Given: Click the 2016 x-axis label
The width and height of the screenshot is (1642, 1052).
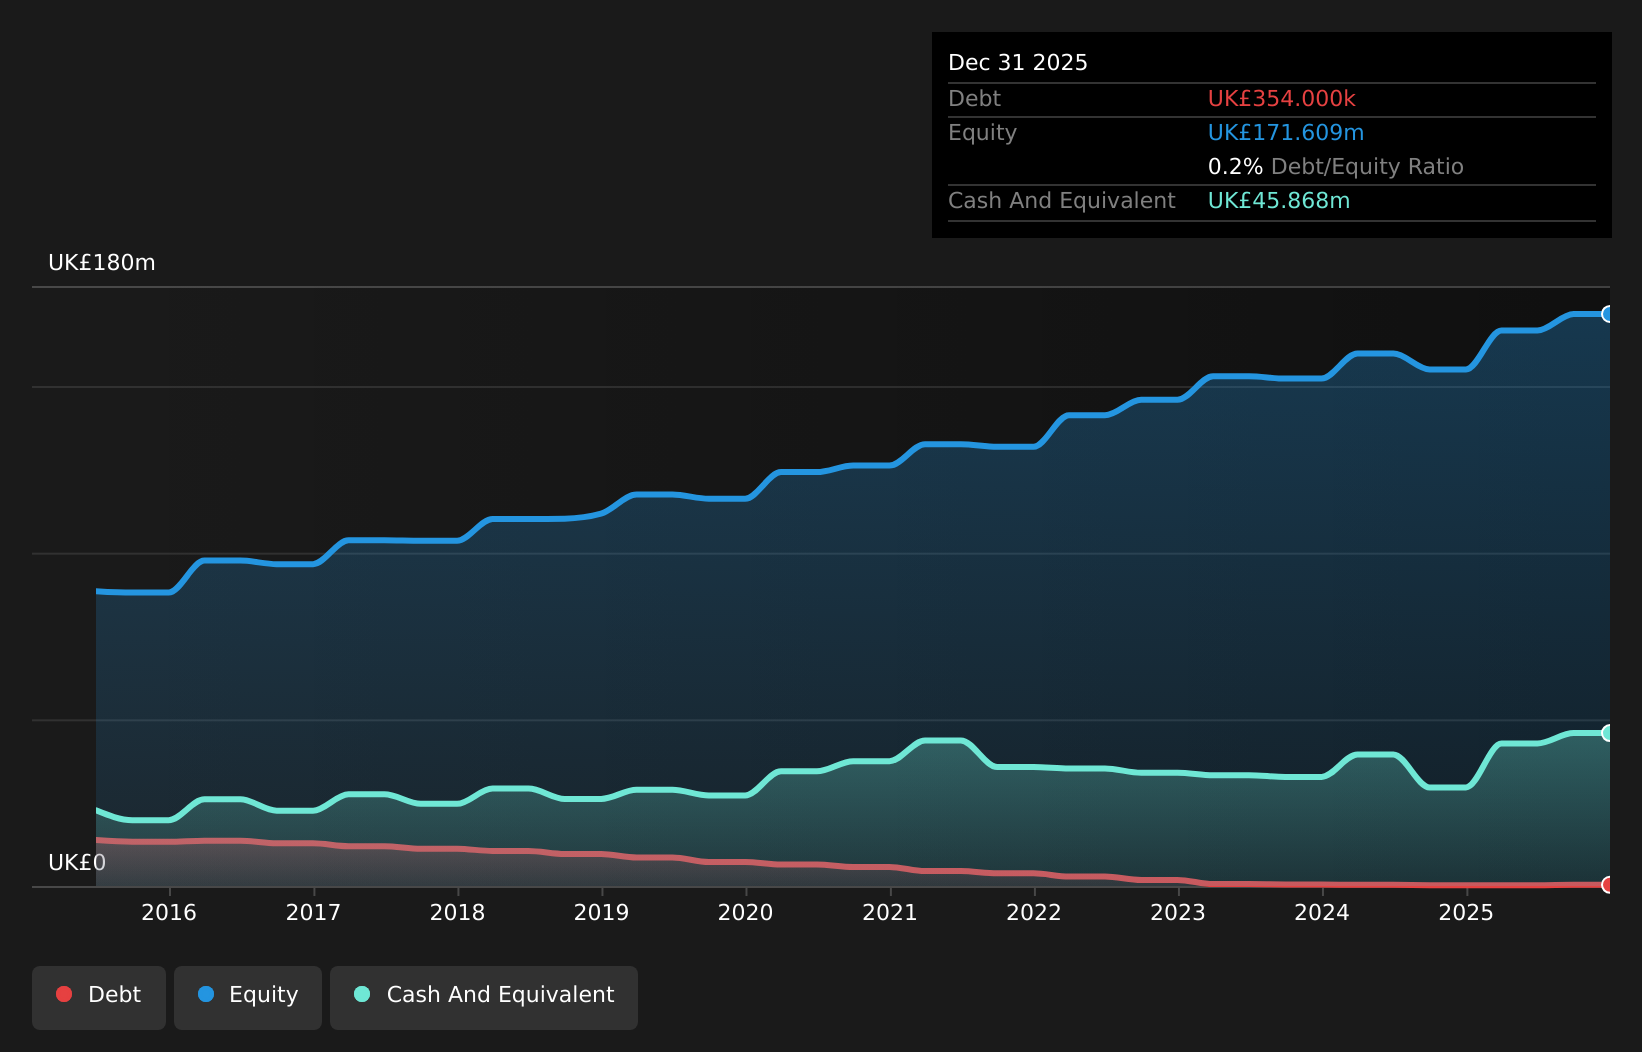Looking at the screenshot, I should 169,912.
